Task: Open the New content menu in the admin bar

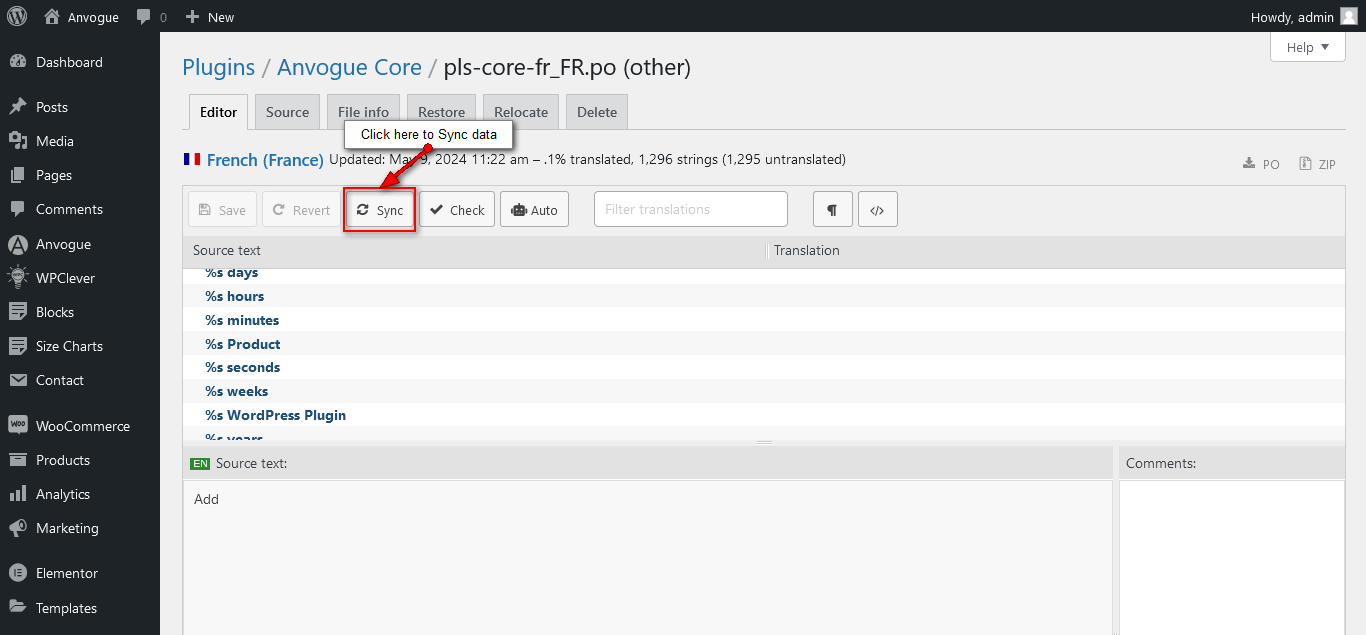Action: pos(210,17)
